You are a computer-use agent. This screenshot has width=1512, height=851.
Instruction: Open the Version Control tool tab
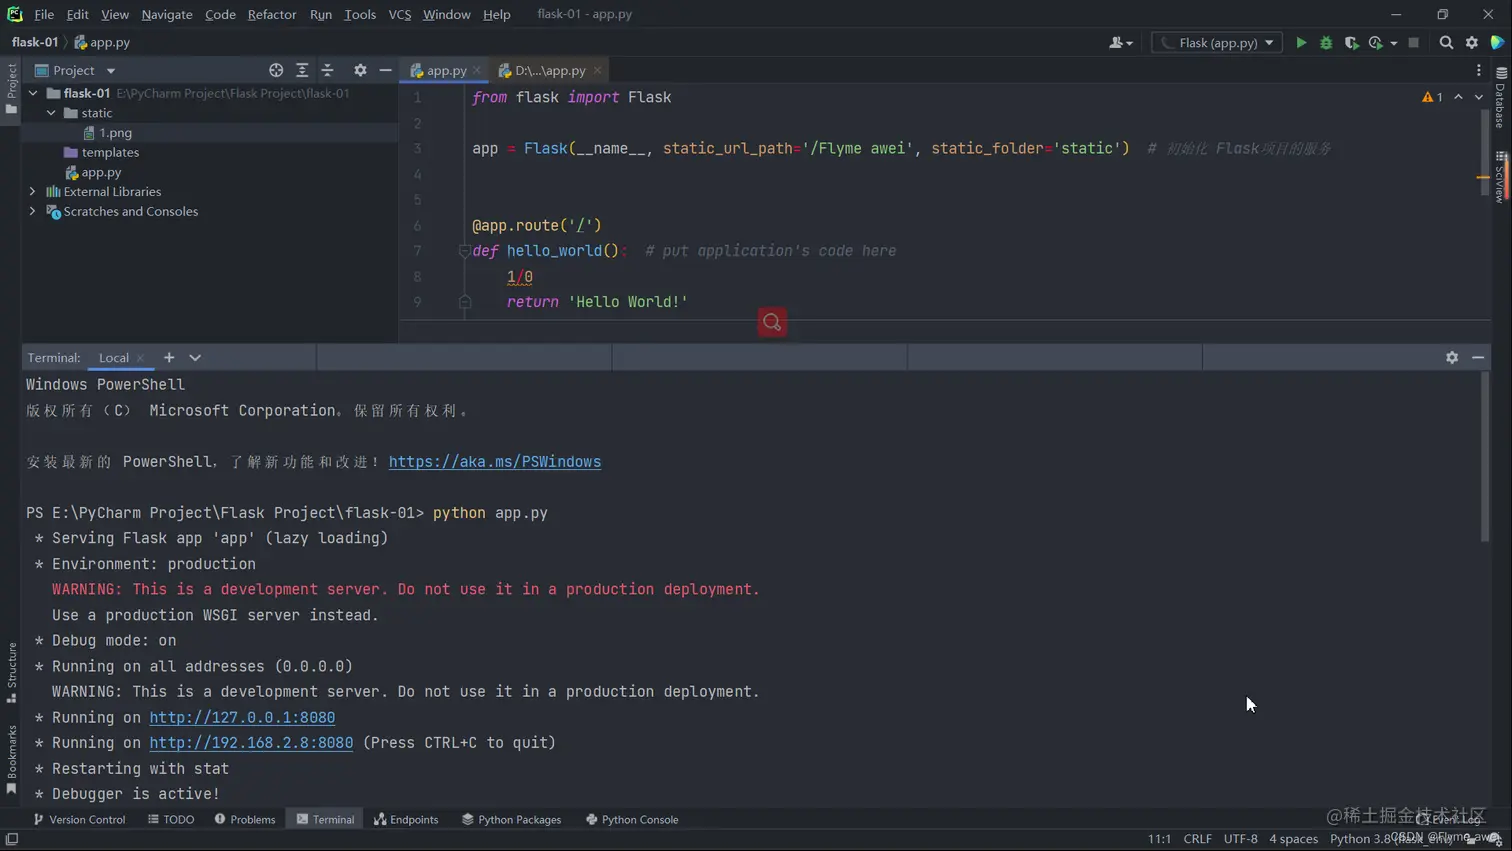click(x=79, y=819)
